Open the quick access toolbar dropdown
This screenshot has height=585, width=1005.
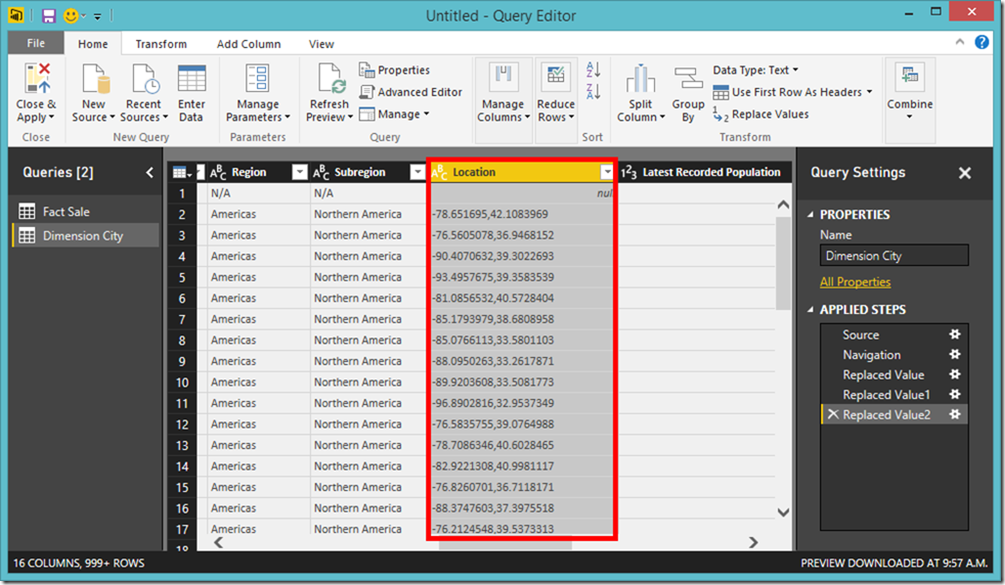pos(97,16)
